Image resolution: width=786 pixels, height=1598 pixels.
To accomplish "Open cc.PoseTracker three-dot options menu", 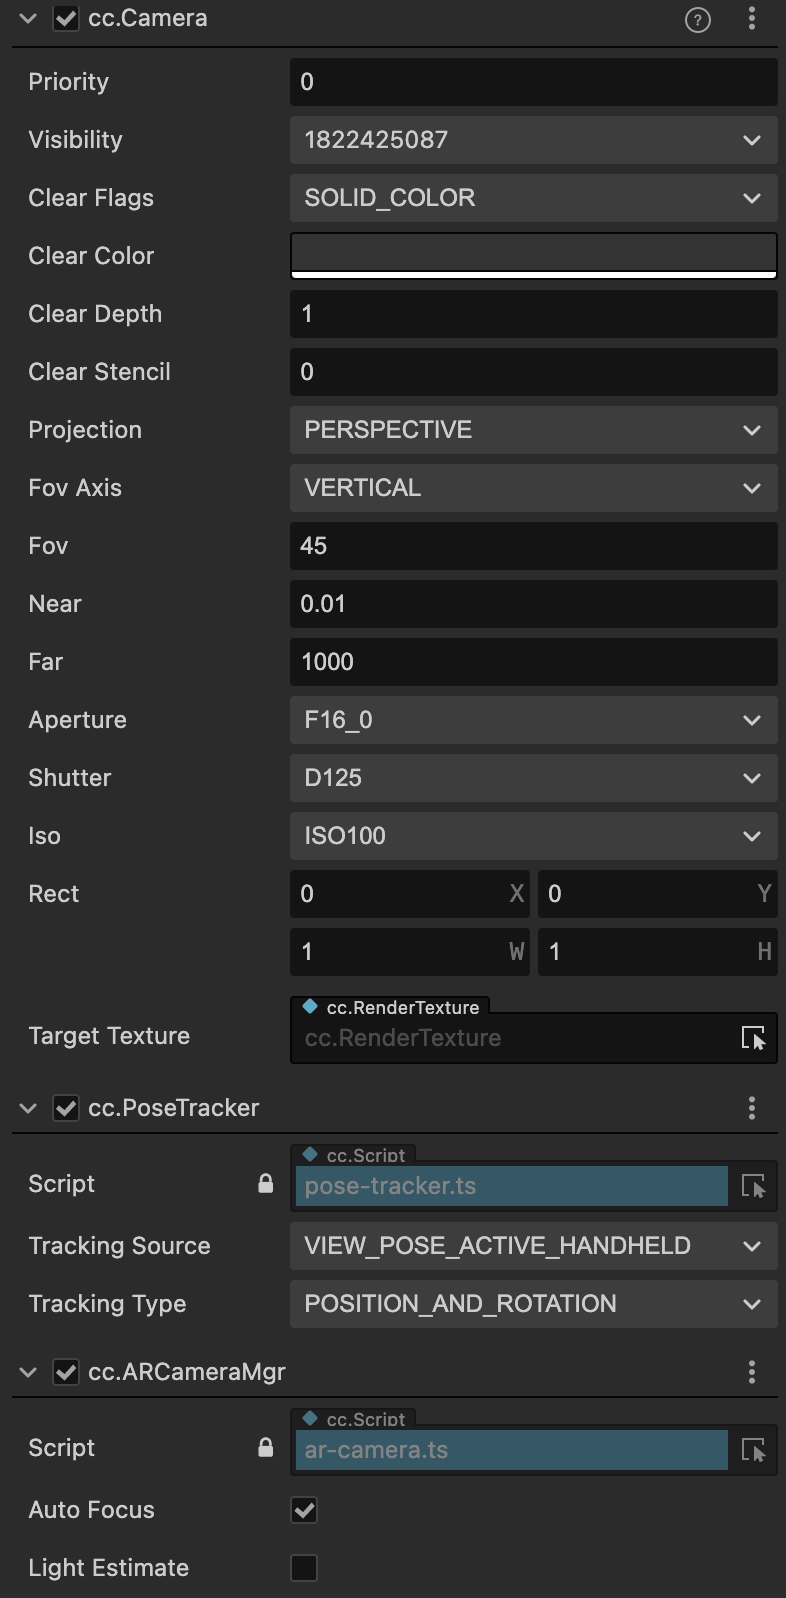I will click(x=752, y=1108).
